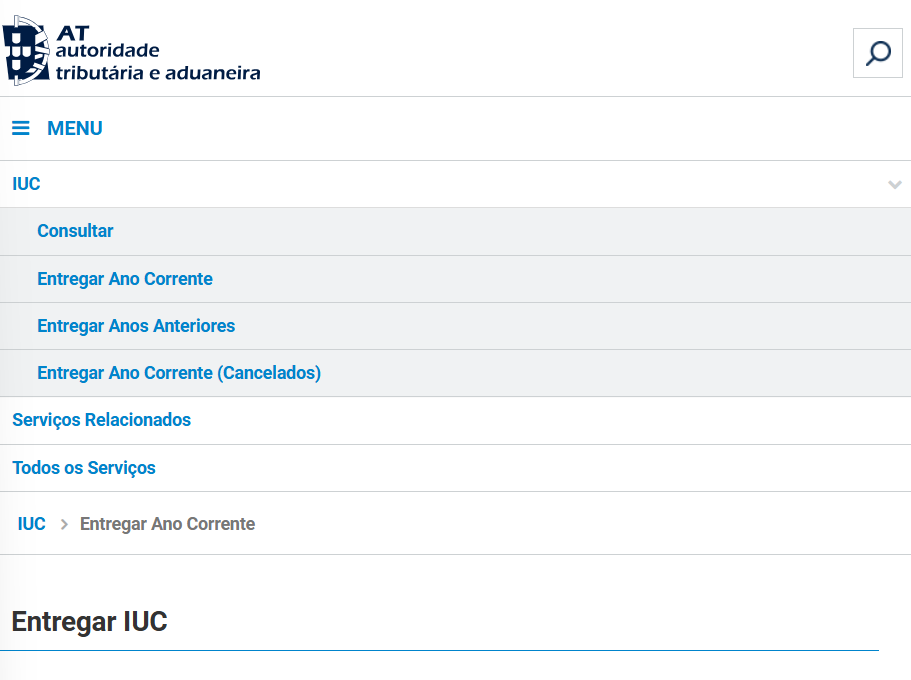The height and width of the screenshot is (680, 911).
Task: Select the IUC menu header
Action: [x=26, y=184]
